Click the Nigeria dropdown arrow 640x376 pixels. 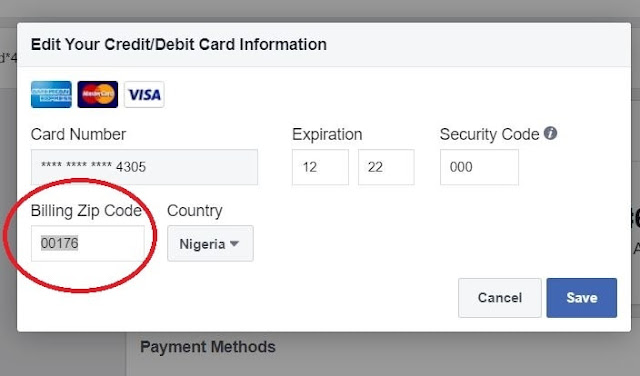coord(234,244)
